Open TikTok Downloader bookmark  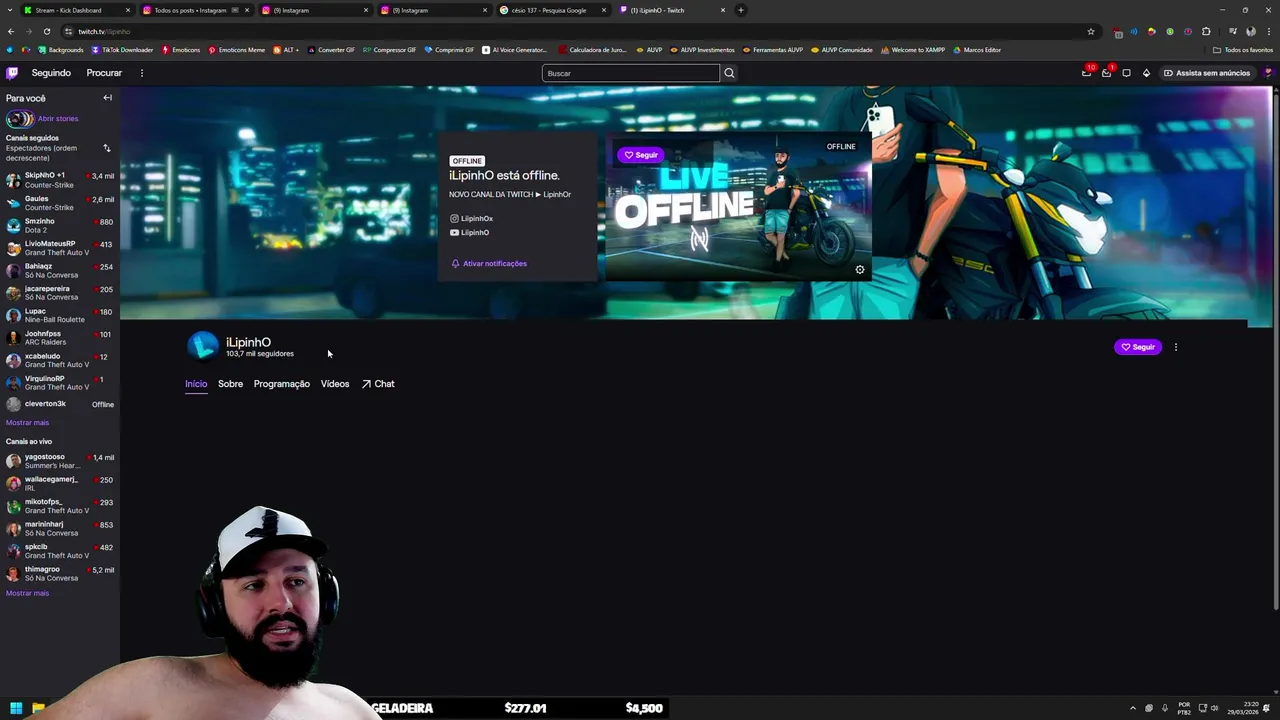pyautogui.click(x=122, y=50)
